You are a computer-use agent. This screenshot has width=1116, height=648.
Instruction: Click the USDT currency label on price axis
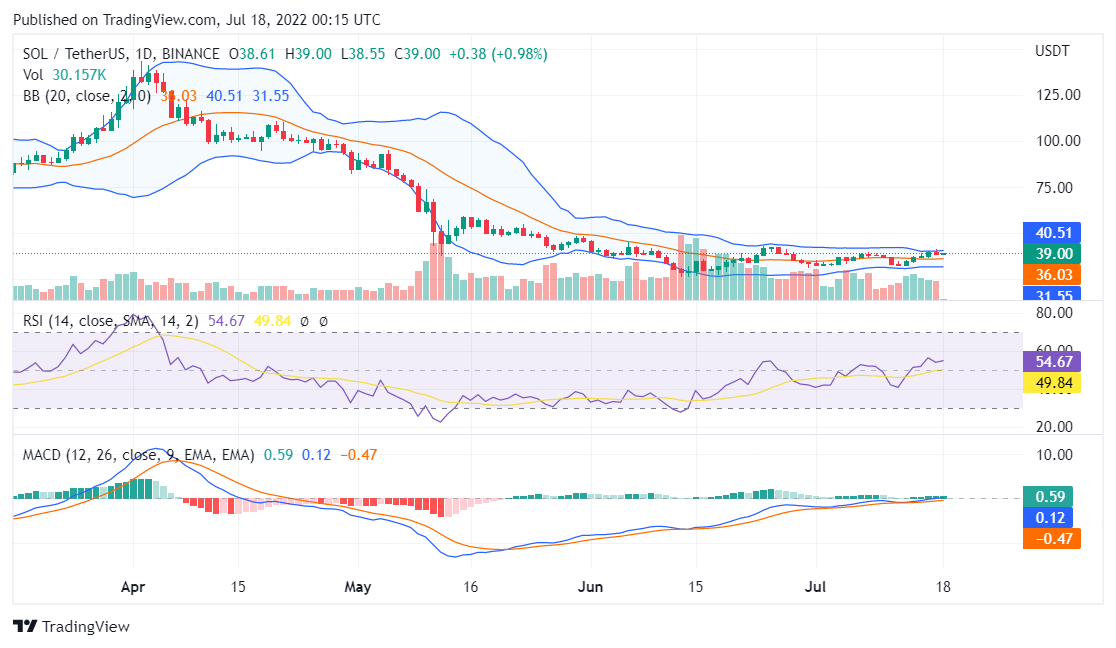(1052, 50)
